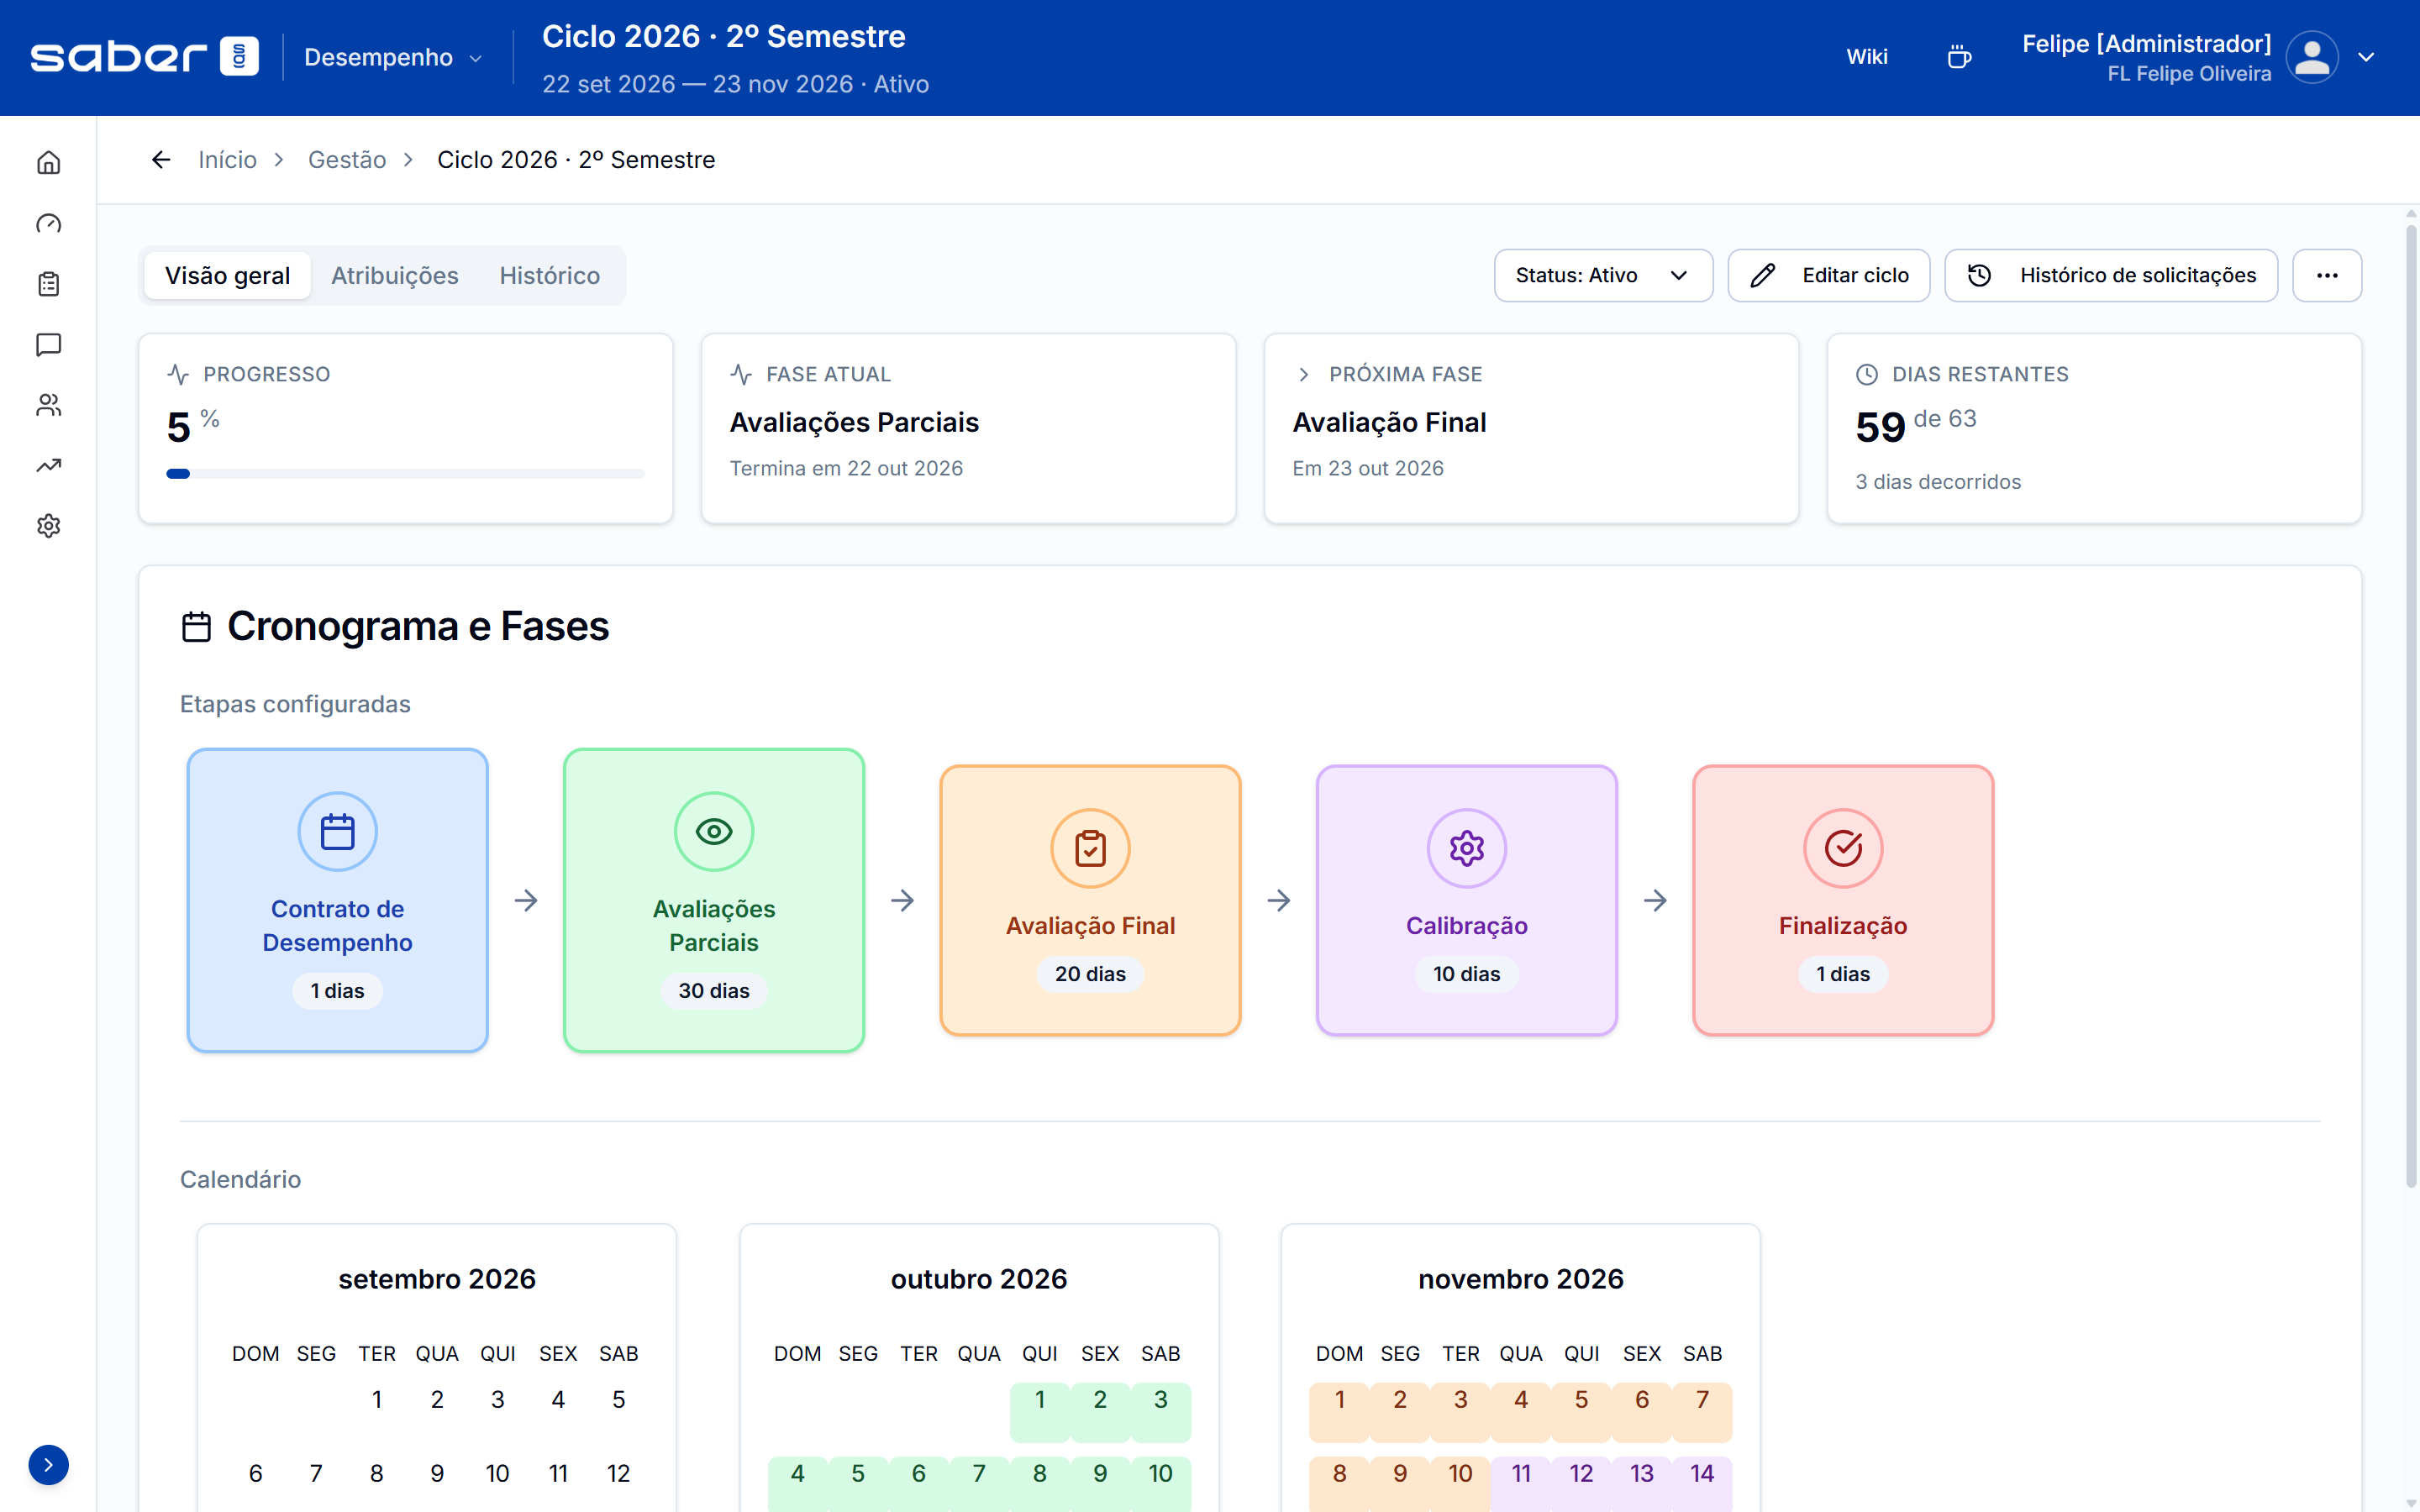Open the clipboard list icon in sidebar
The width and height of the screenshot is (2420, 1512).
(48, 284)
